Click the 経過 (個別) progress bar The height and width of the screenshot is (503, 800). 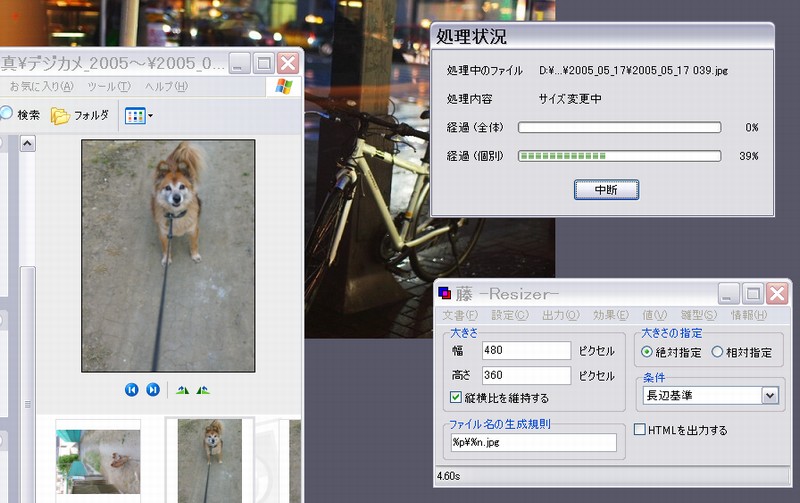[x=619, y=156]
